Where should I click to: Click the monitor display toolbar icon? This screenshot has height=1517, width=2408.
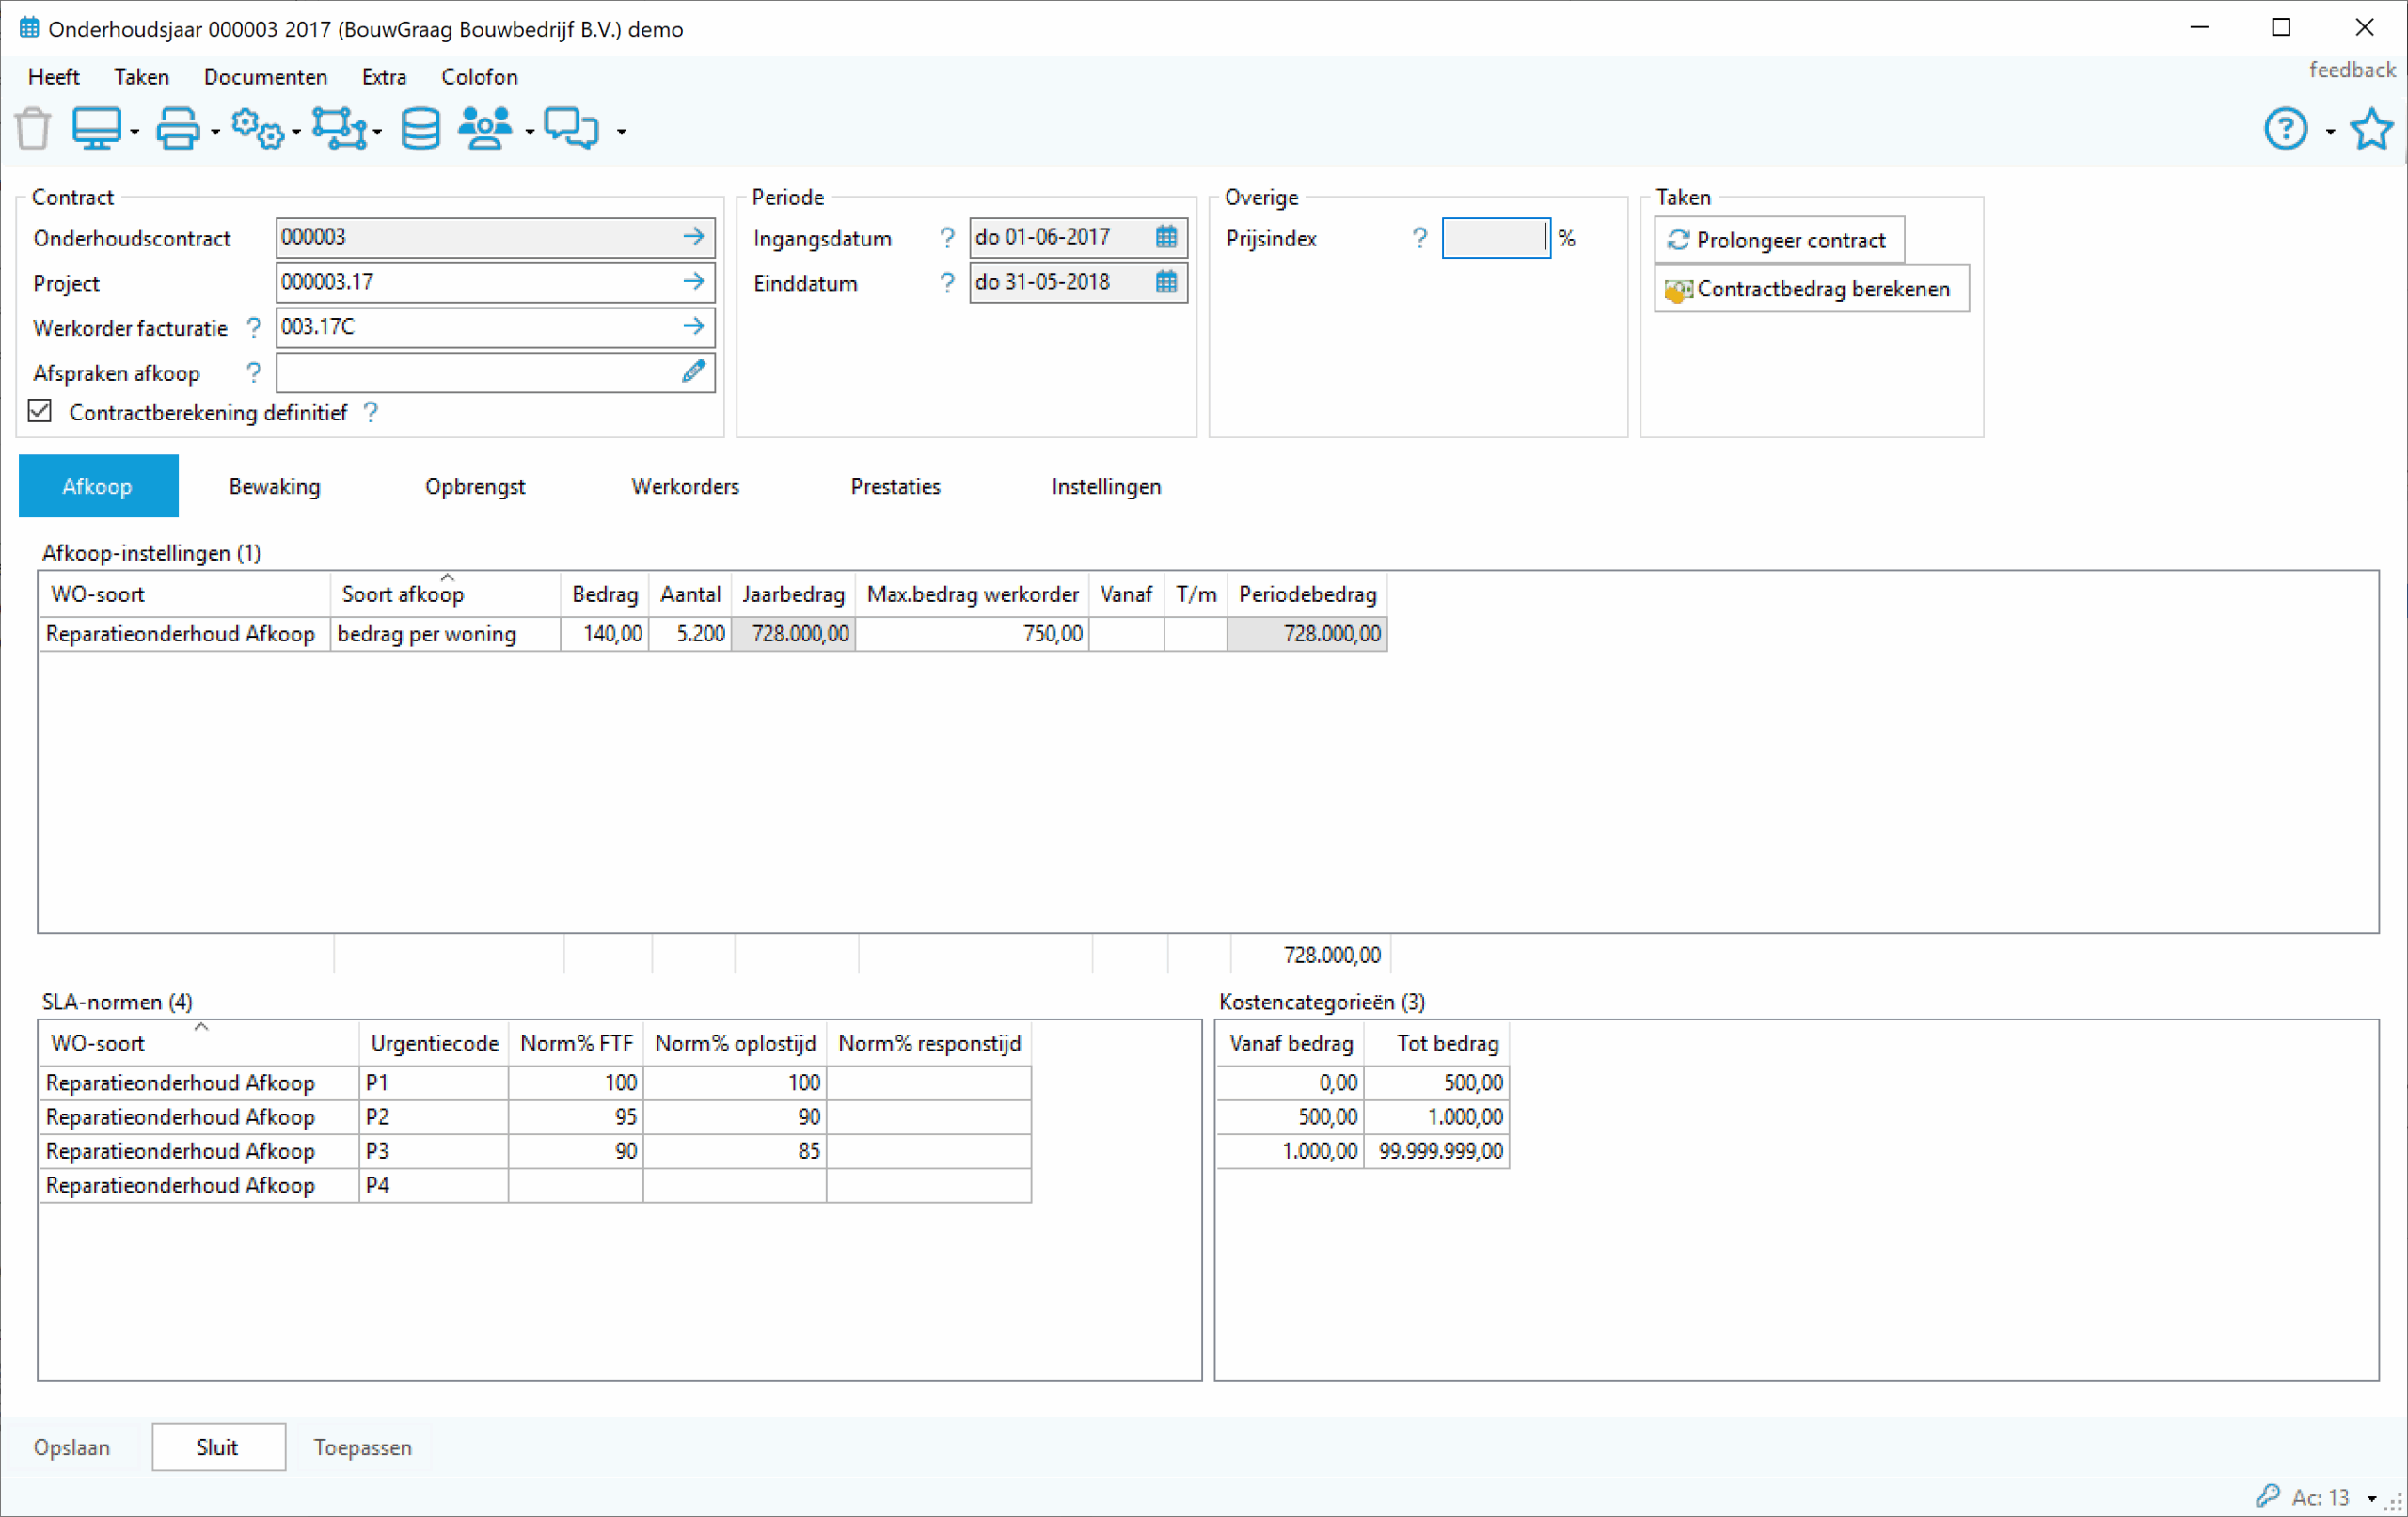(96, 129)
